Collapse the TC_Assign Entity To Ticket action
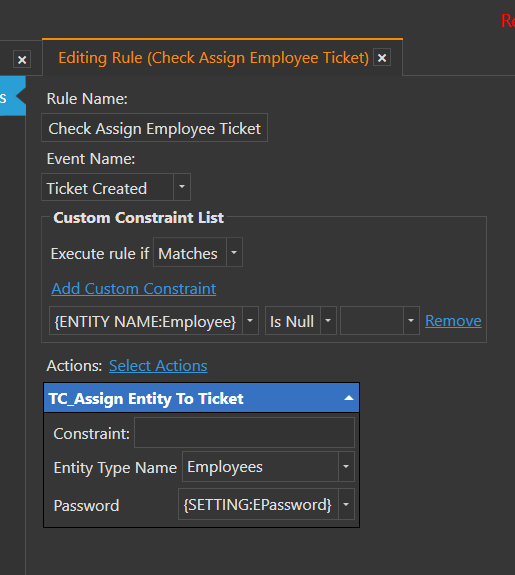This screenshot has width=515, height=575. [349, 398]
